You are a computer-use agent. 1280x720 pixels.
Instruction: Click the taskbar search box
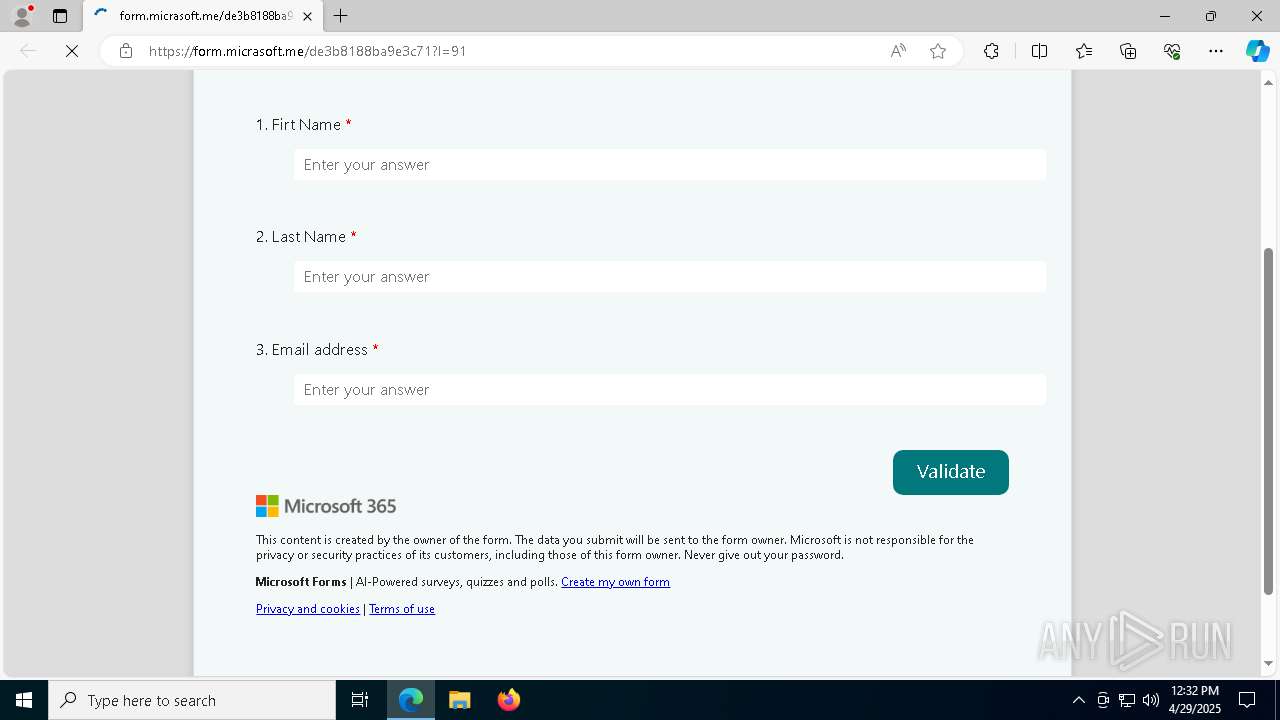pyautogui.click(x=192, y=700)
